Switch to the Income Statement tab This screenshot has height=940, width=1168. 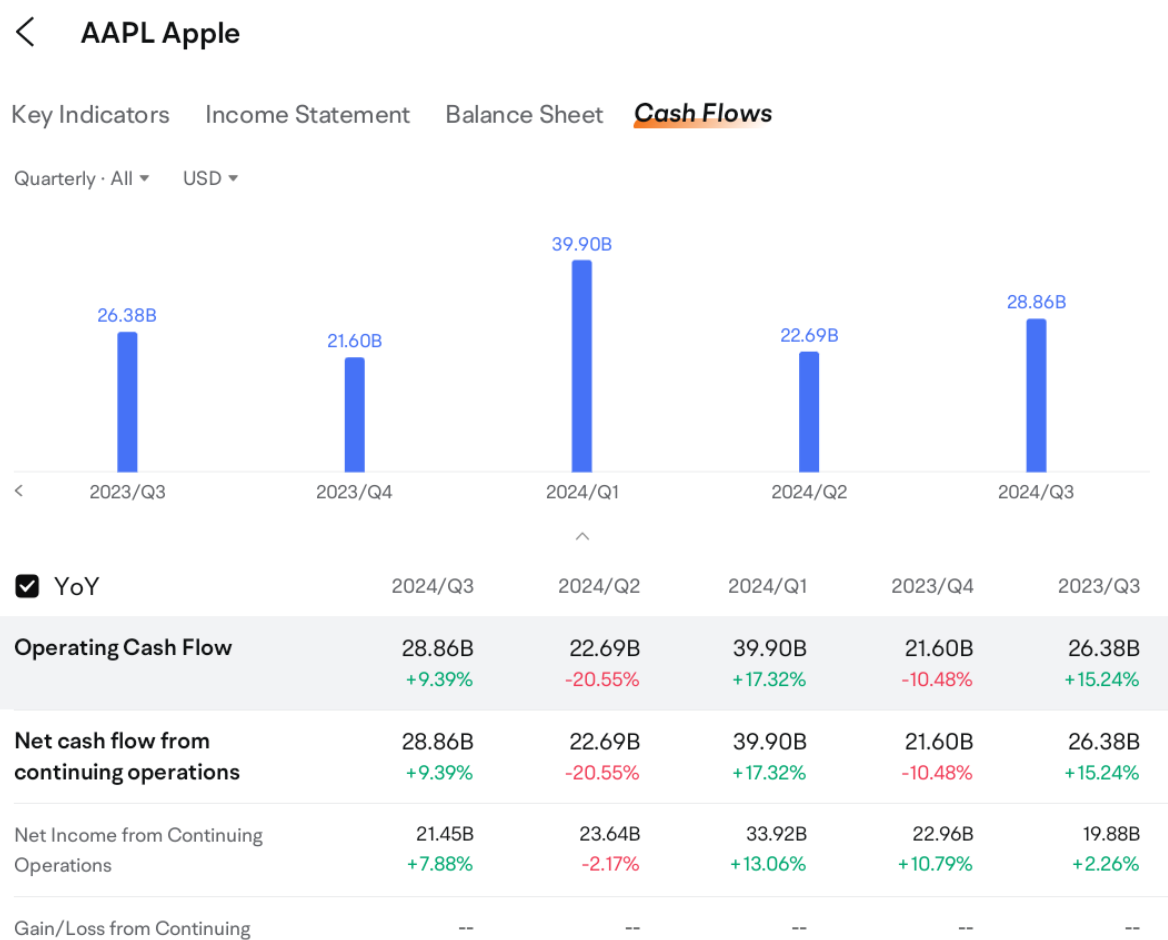[x=308, y=115]
